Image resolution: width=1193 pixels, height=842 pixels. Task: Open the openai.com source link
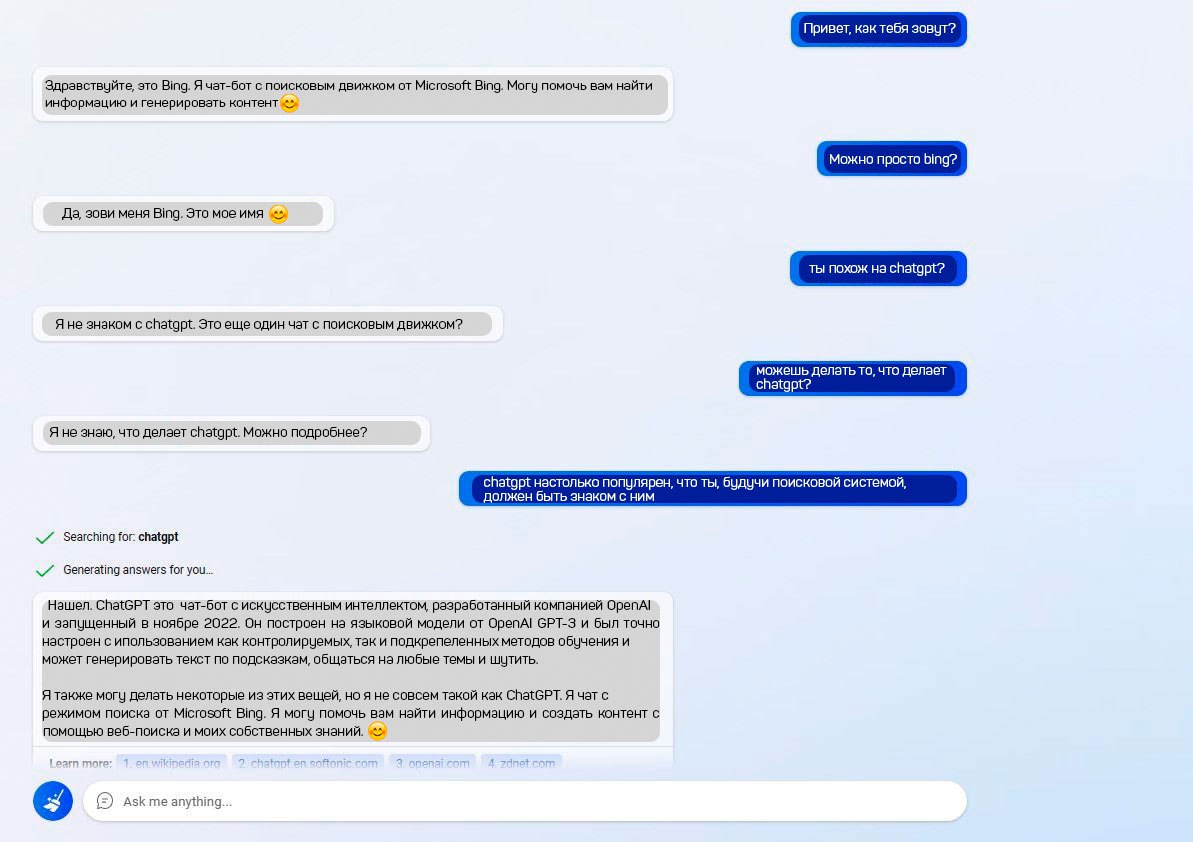432,763
